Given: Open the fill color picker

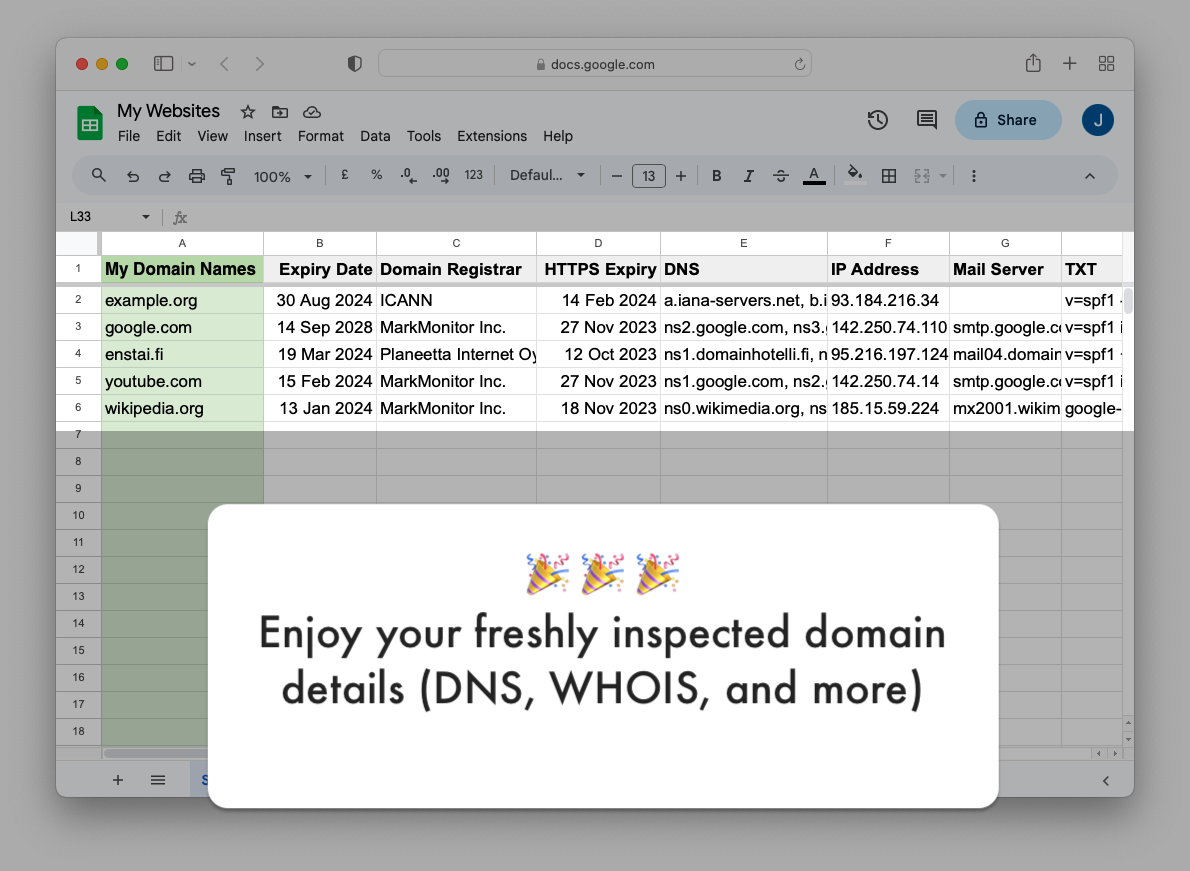Looking at the screenshot, I should point(855,175).
